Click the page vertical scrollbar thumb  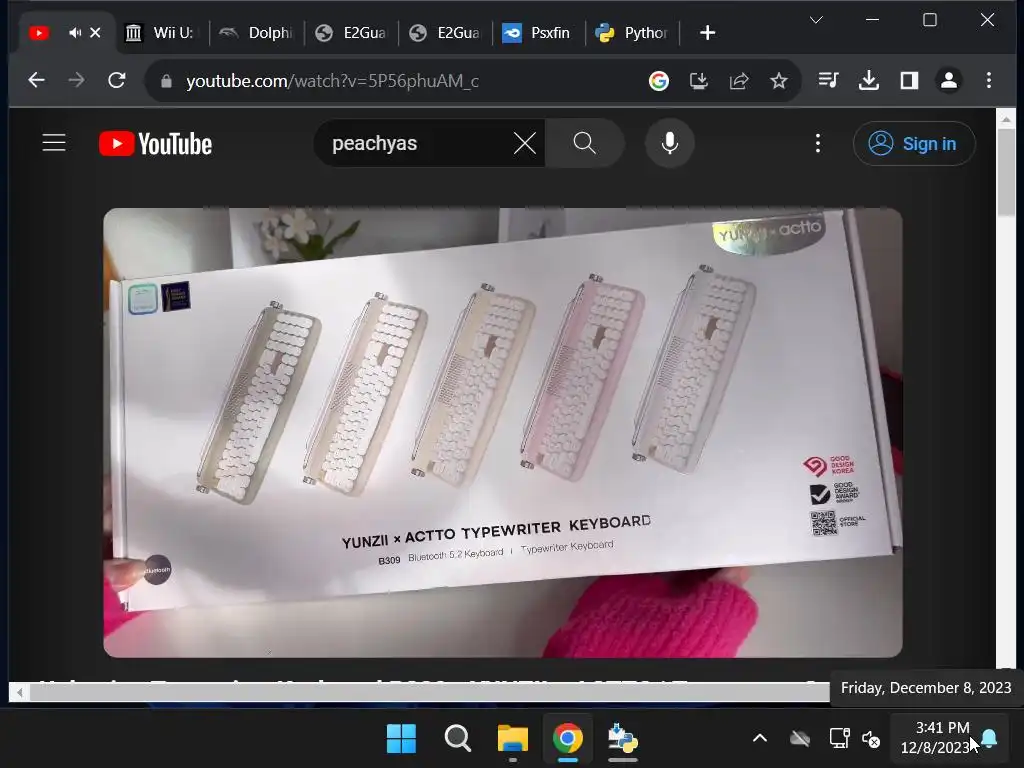(x=1006, y=173)
